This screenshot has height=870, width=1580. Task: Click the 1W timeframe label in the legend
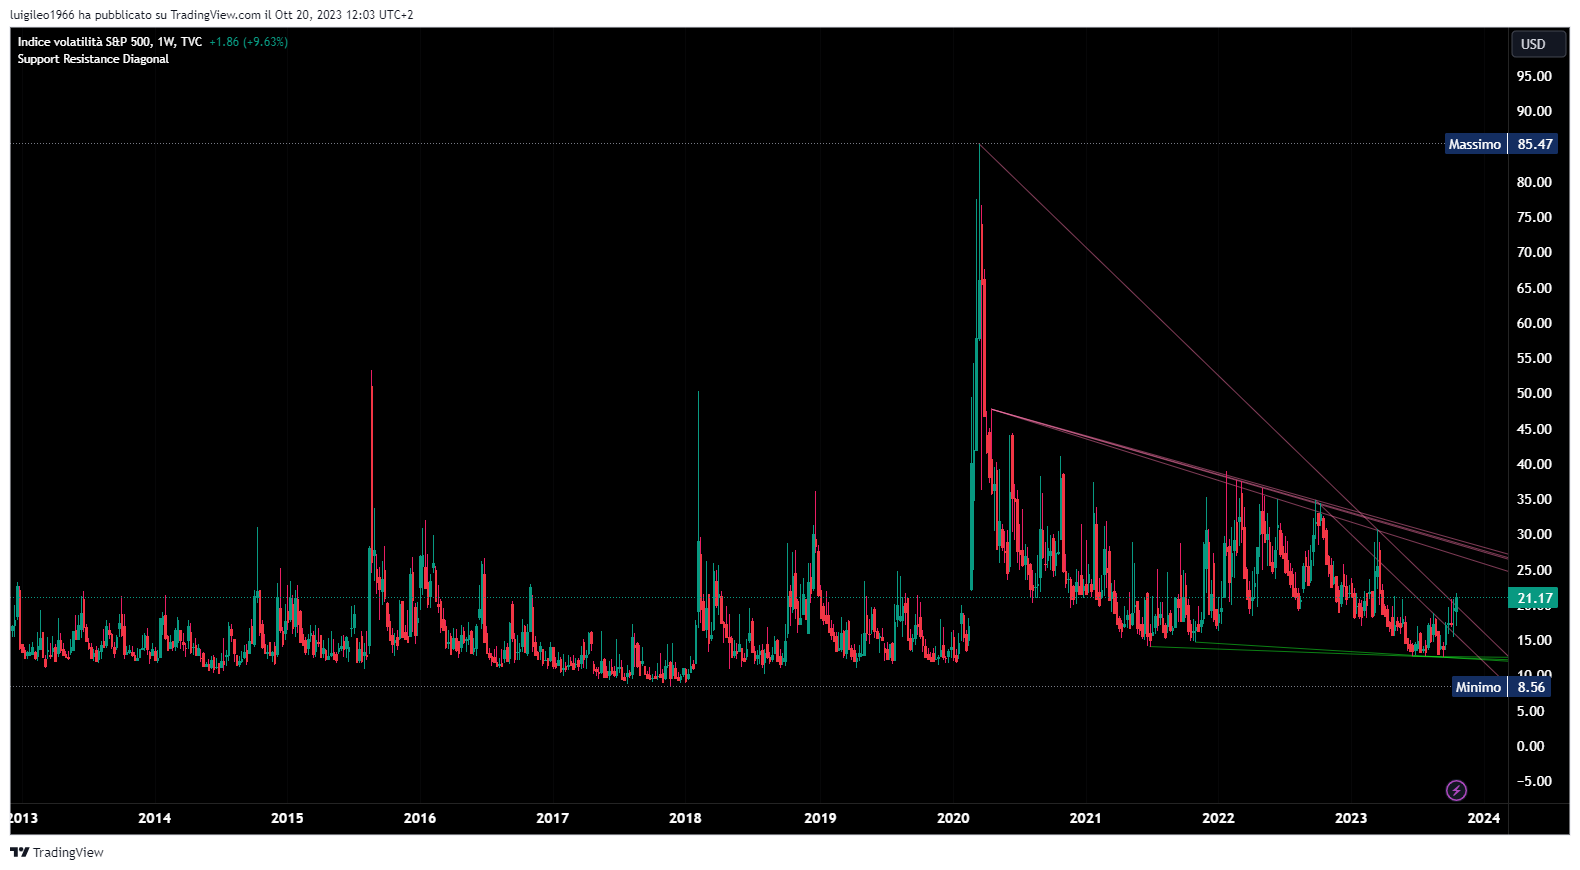click(166, 42)
